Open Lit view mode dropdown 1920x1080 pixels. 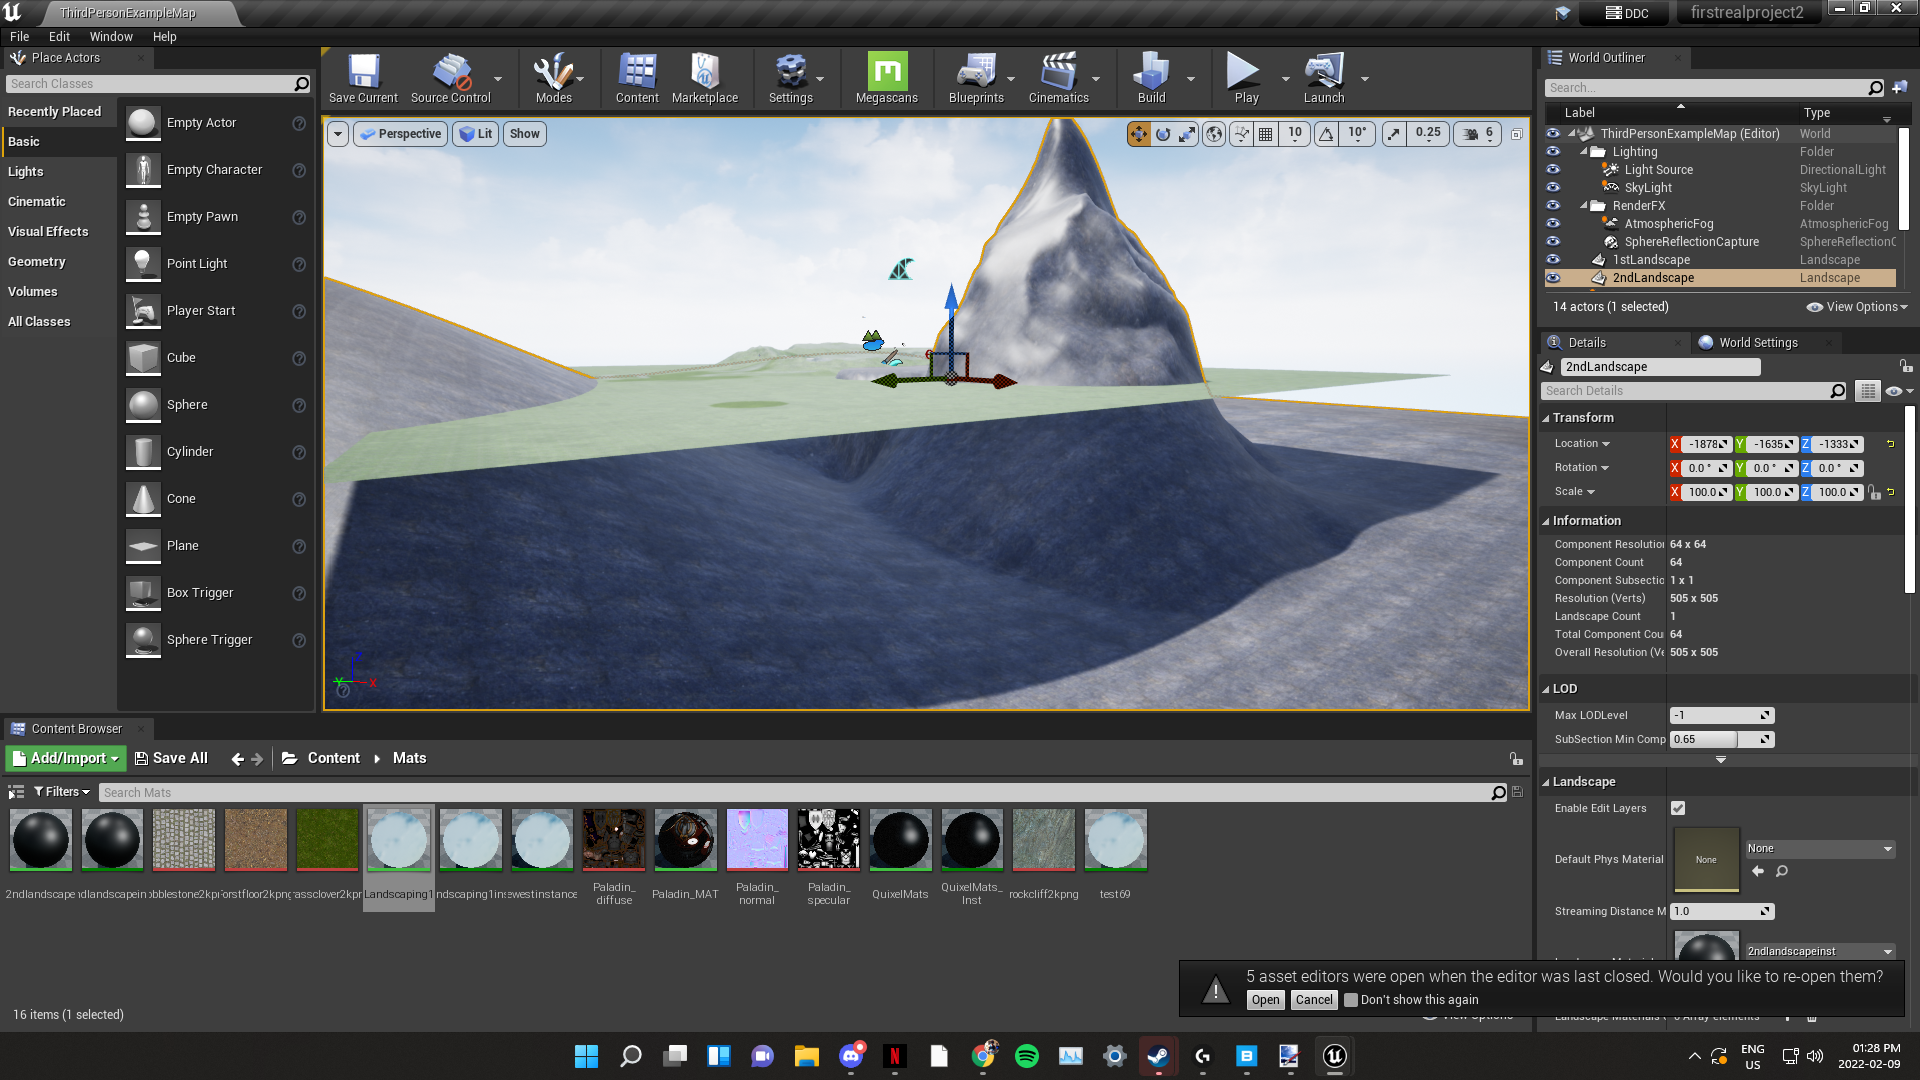475,134
